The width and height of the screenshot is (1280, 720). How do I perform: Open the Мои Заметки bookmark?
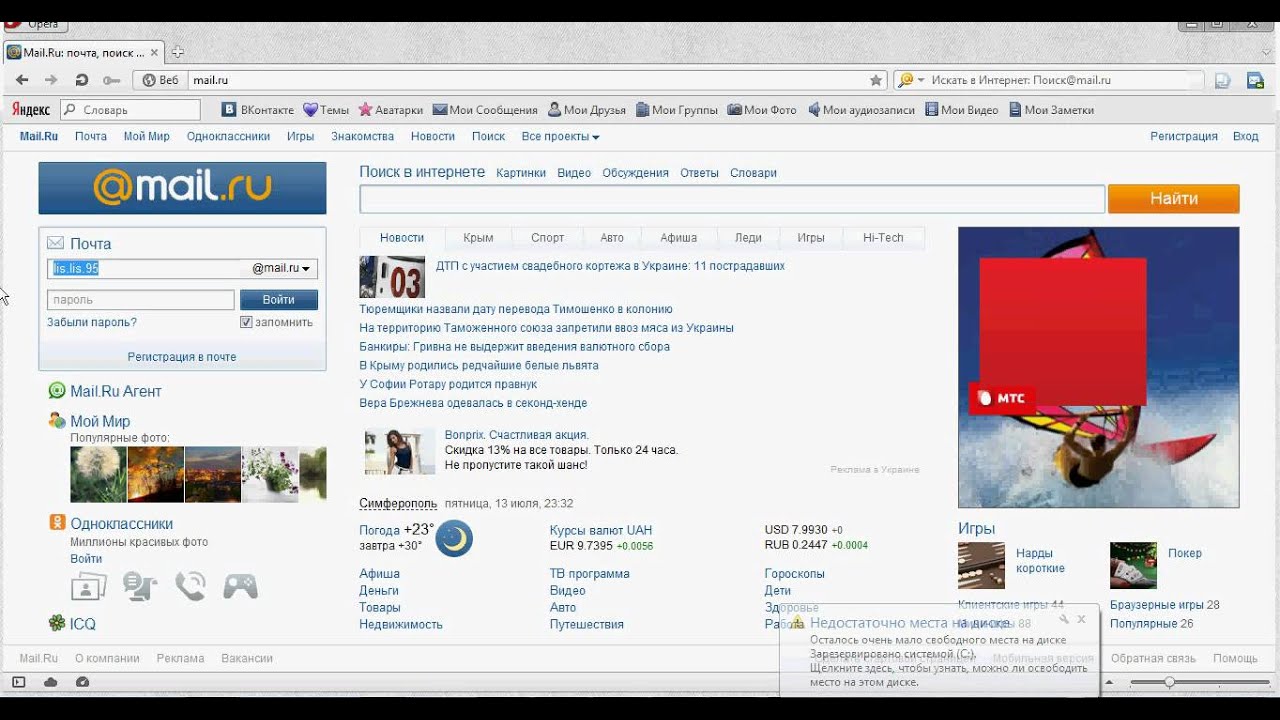[1051, 110]
